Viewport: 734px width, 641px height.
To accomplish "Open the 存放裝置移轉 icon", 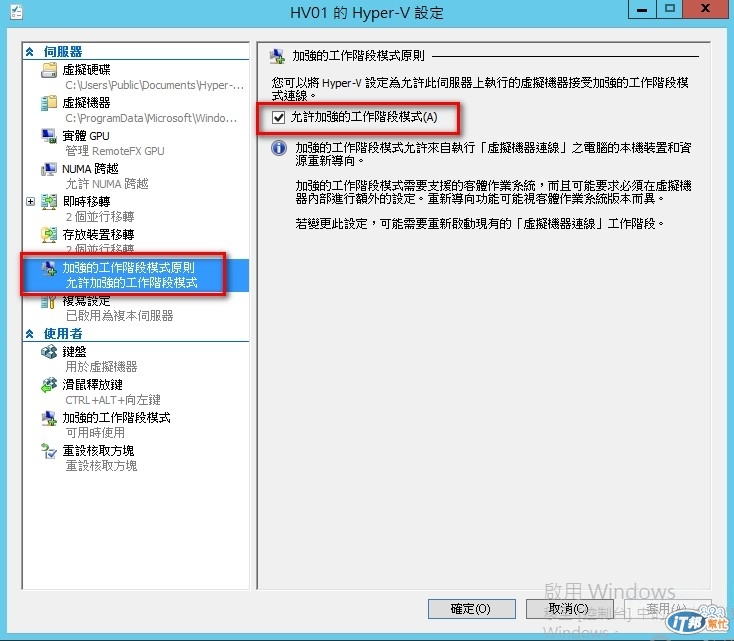I will [x=49, y=235].
